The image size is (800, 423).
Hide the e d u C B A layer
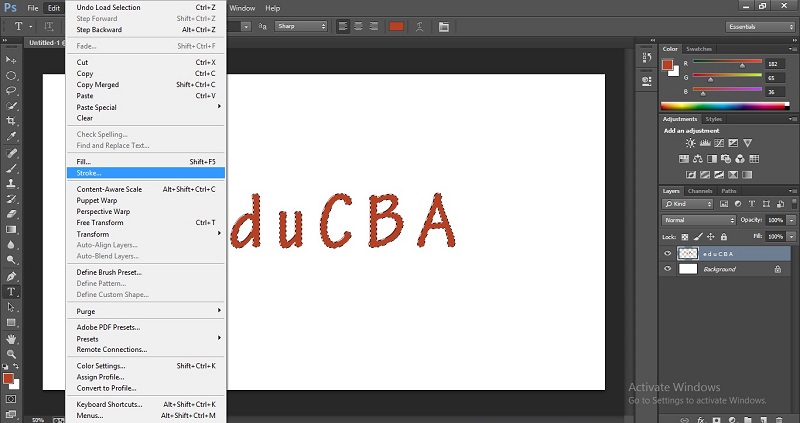pyautogui.click(x=667, y=254)
